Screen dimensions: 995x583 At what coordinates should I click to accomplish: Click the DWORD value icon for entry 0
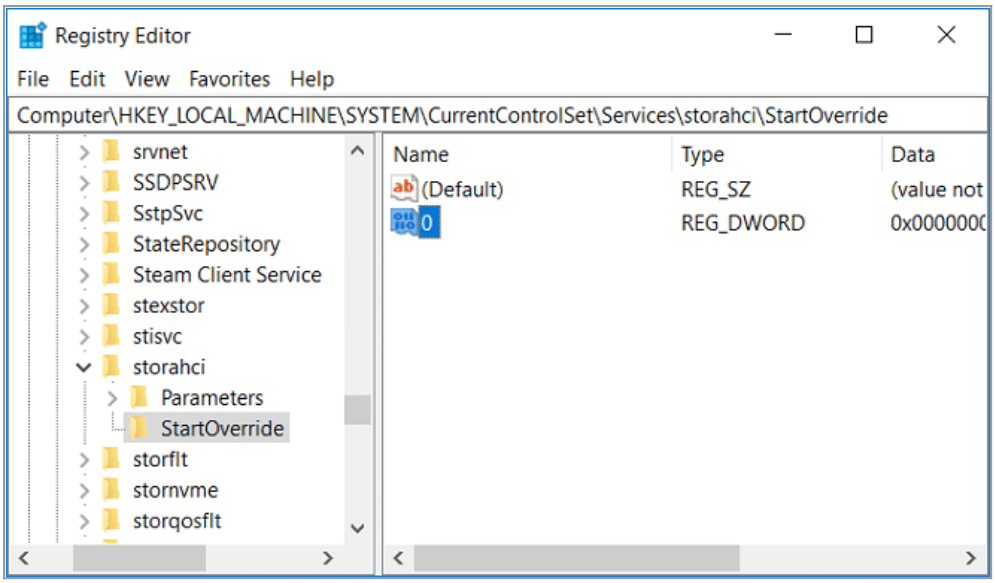(x=404, y=223)
